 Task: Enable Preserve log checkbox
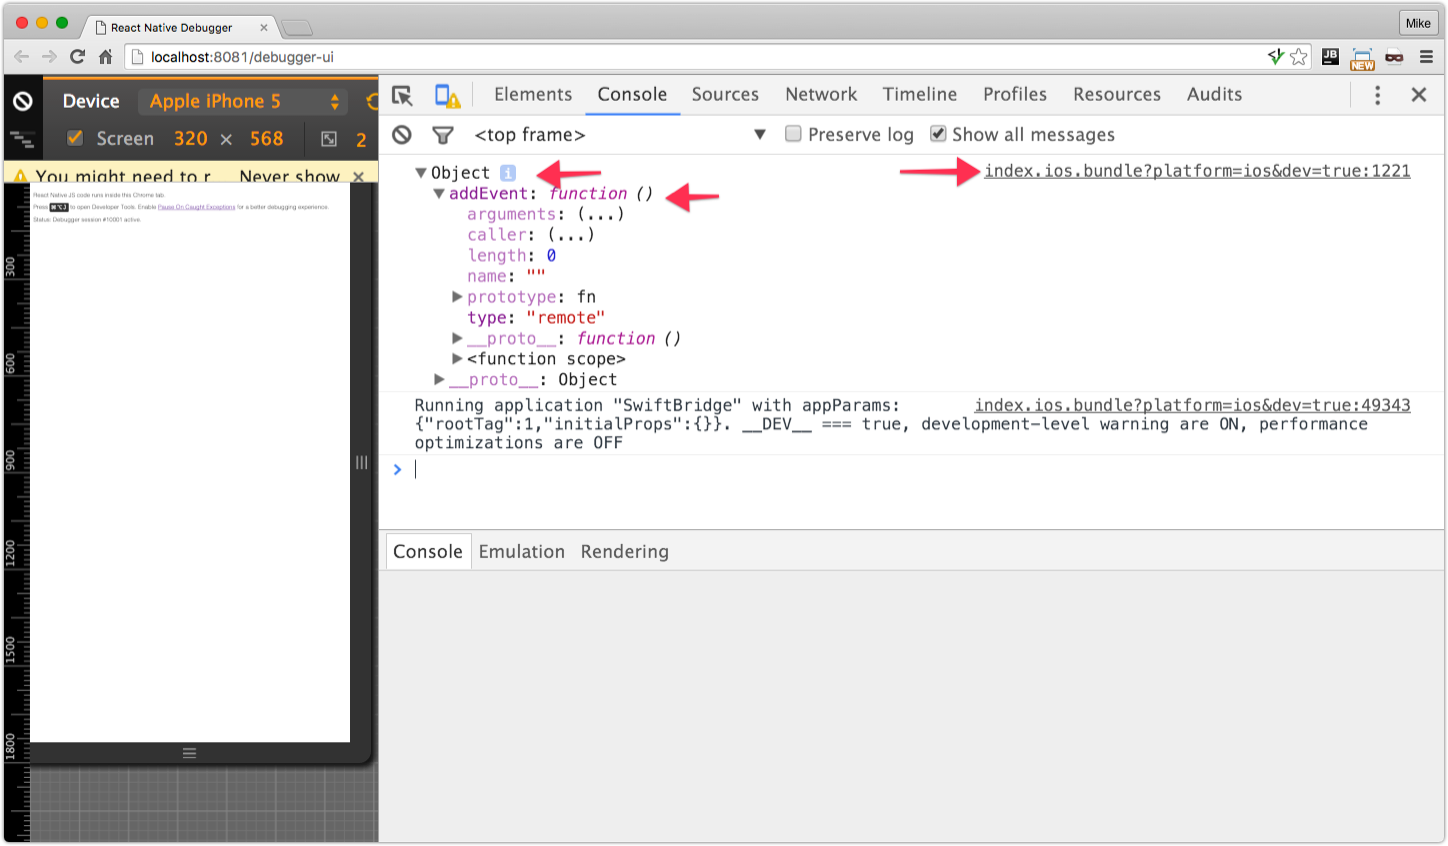click(793, 133)
